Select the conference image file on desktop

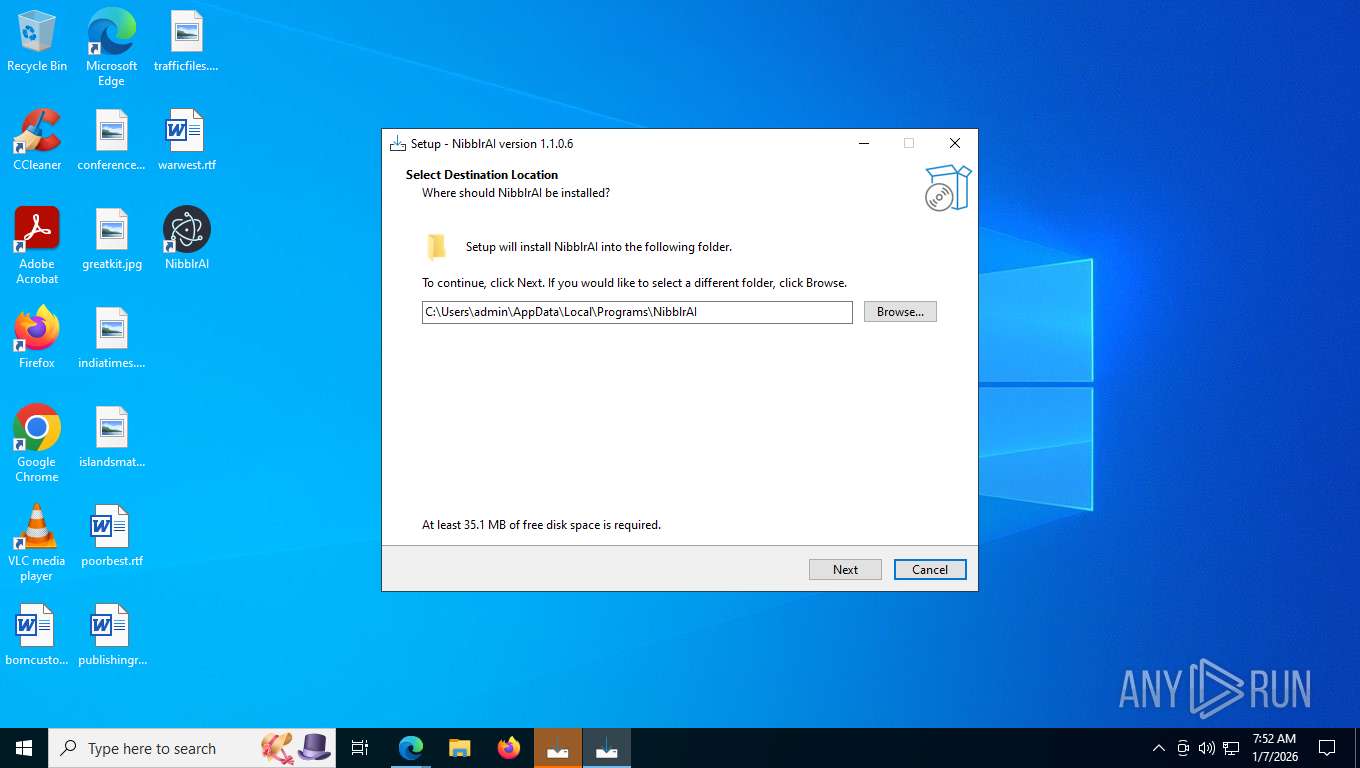[111, 140]
